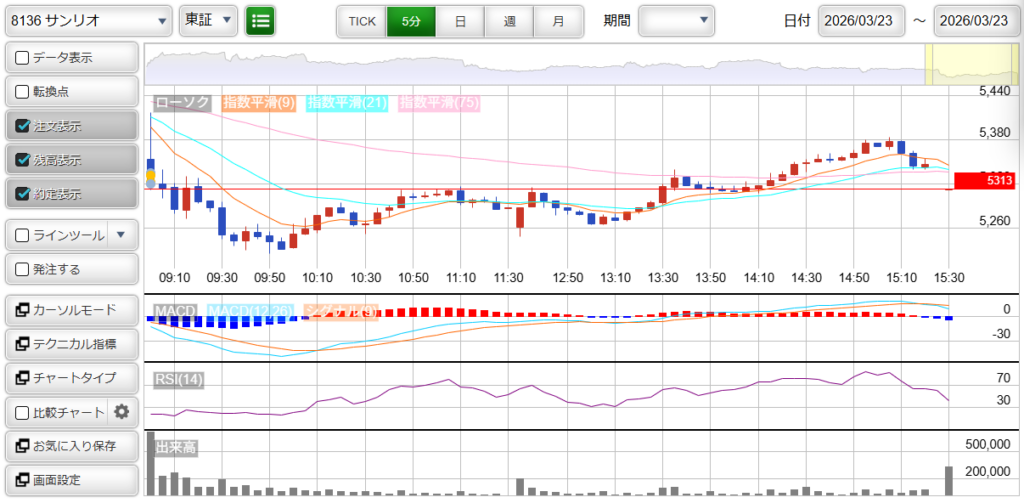1024x503 pixels.
Task: Click the green list view icon
Action: [x=261, y=20]
